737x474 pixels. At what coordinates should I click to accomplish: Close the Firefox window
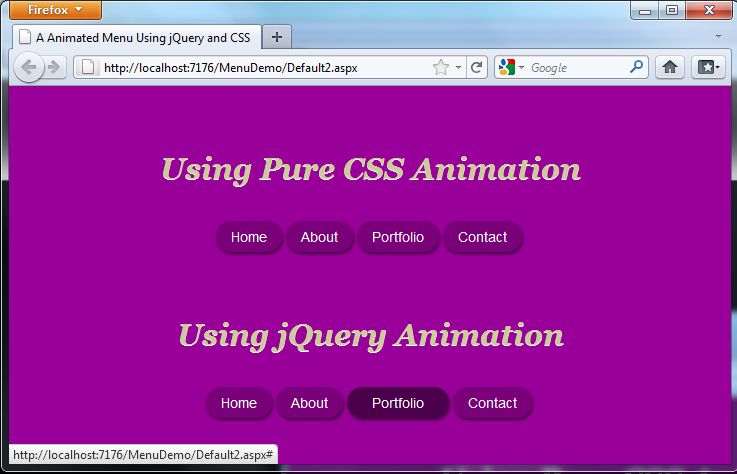(x=709, y=10)
